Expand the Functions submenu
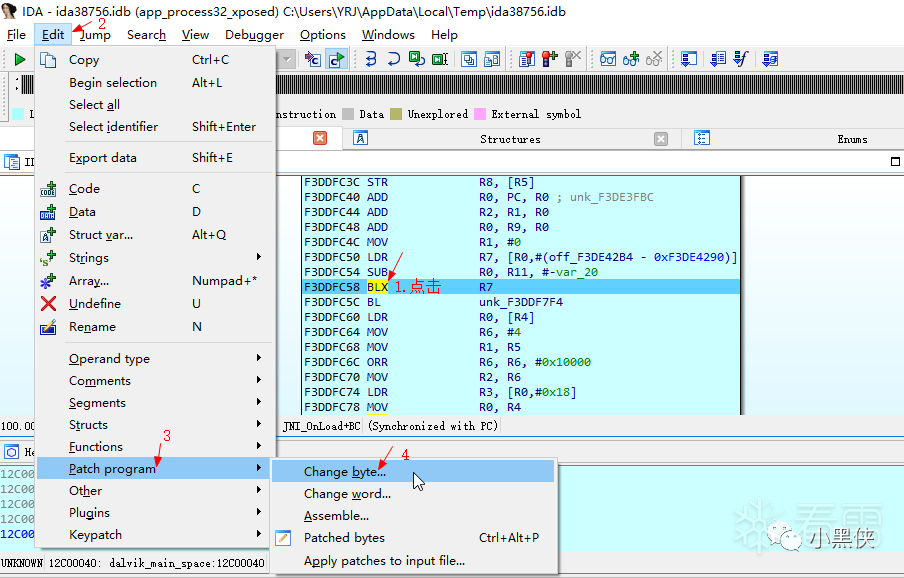Viewport: 904px width, 578px height. pyautogui.click(x=259, y=445)
